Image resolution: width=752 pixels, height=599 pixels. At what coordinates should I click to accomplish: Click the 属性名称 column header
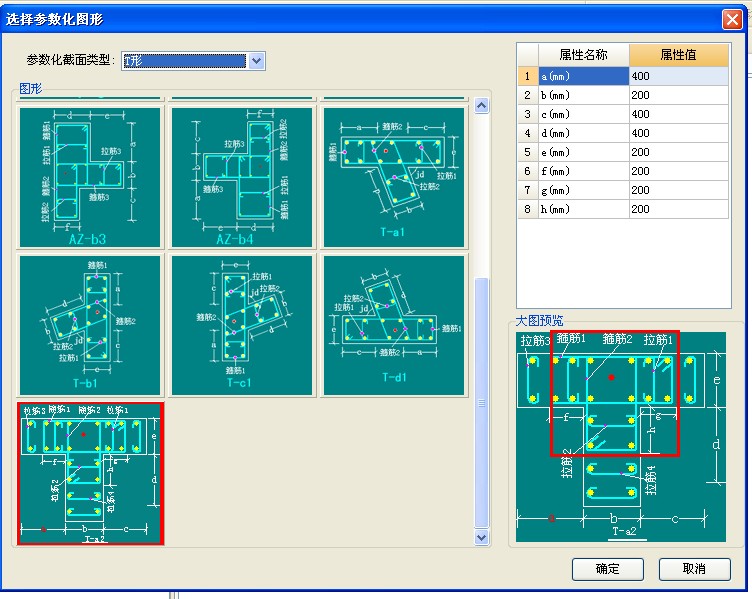click(x=584, y=55)
